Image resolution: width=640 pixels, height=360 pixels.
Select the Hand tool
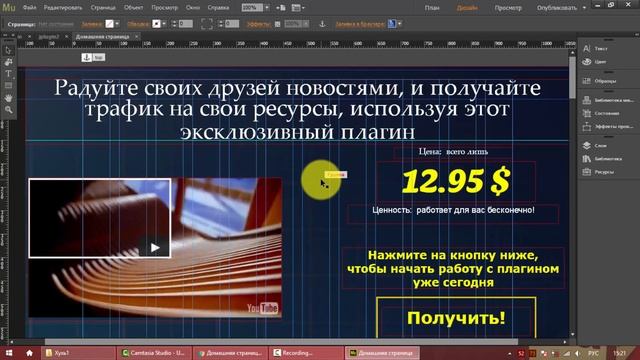[8, 98]
